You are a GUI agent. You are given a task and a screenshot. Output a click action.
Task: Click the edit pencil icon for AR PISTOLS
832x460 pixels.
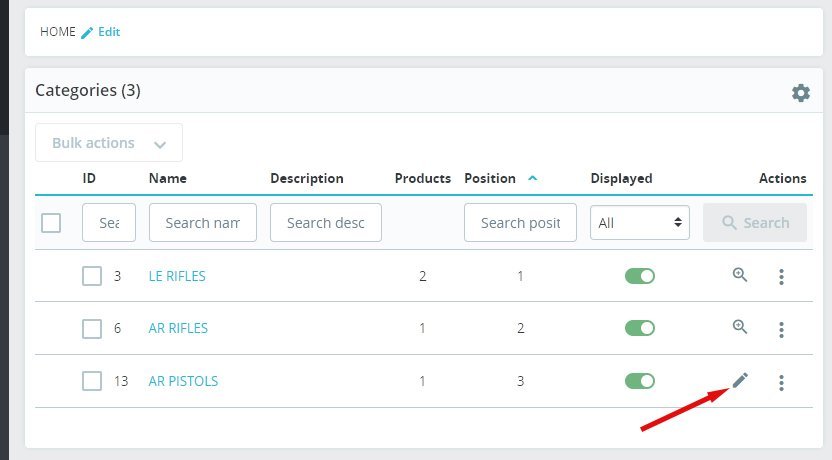(x=740, y=380)
